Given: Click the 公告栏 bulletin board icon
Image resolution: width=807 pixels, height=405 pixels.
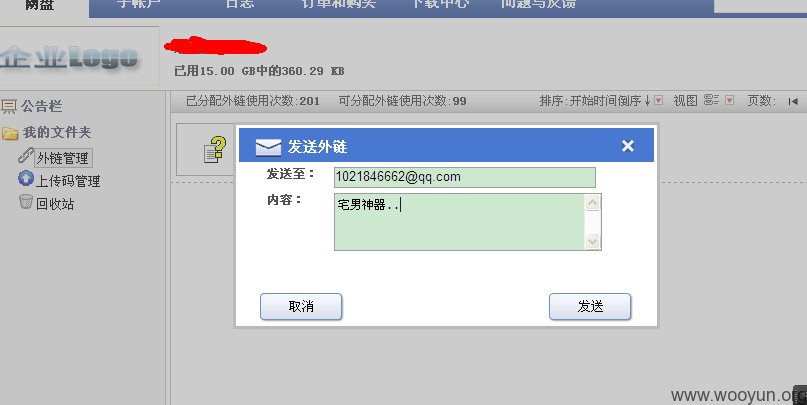Looking at the screenshot, I should [x=9, y=107].
